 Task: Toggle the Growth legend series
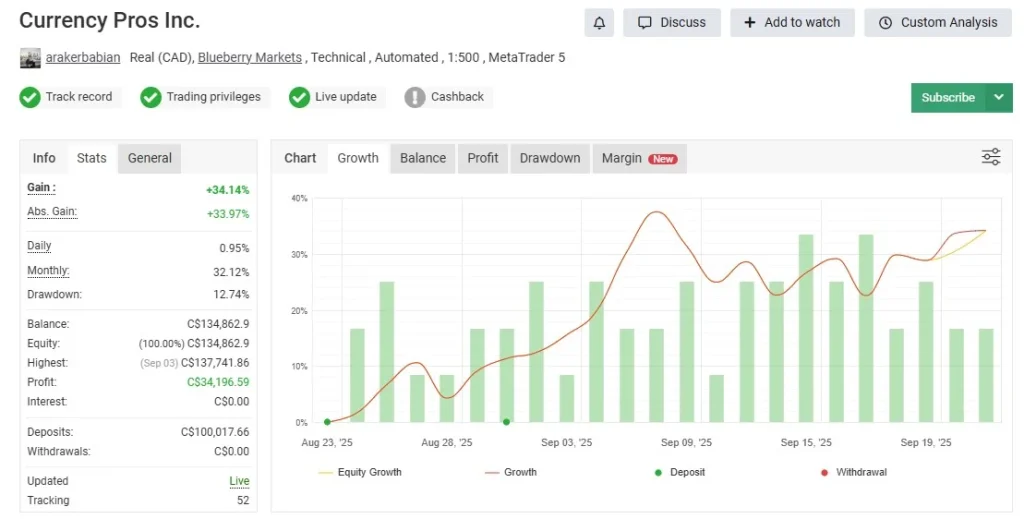coord(510,472)
